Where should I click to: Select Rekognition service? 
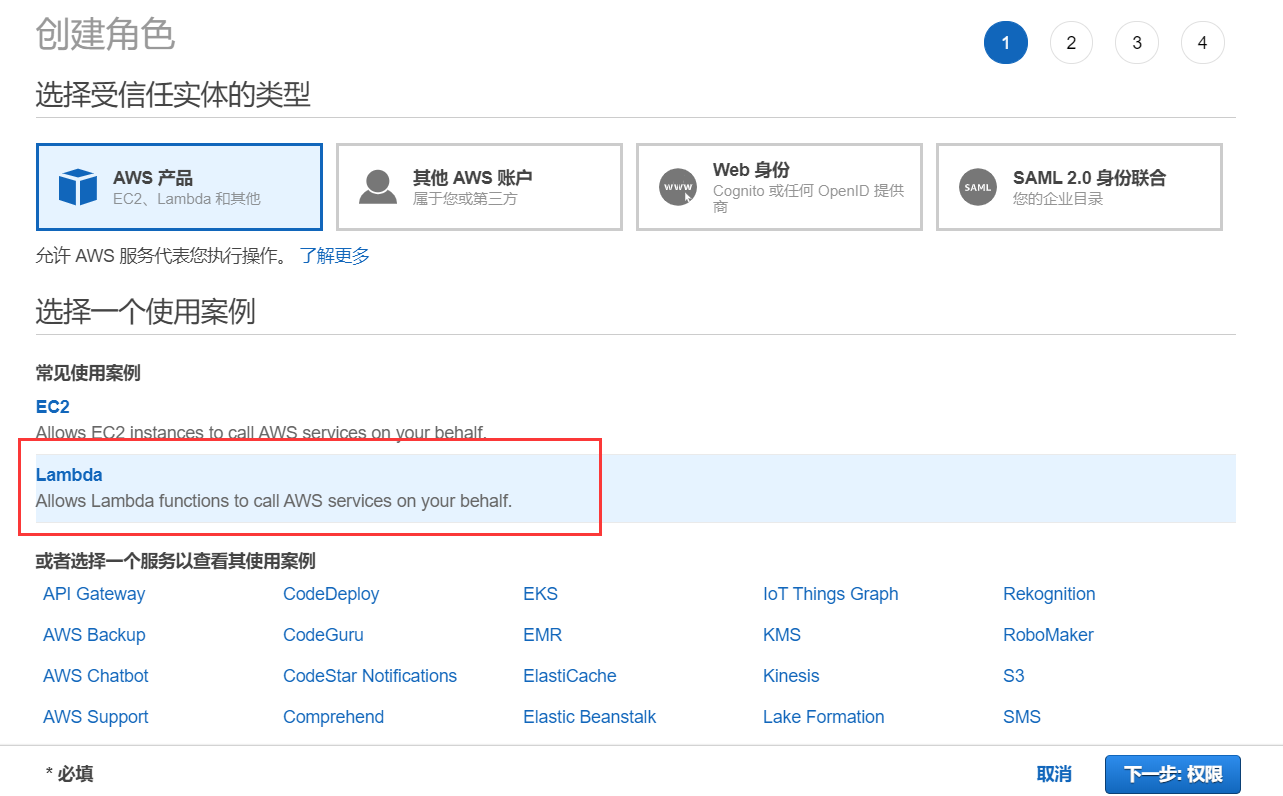(x=1049, y=594)
